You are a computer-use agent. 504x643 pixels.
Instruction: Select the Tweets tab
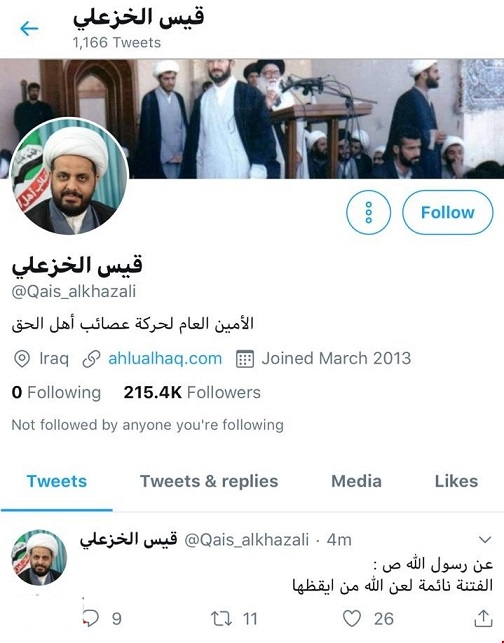pyautogui.click(x=57, y=481)
